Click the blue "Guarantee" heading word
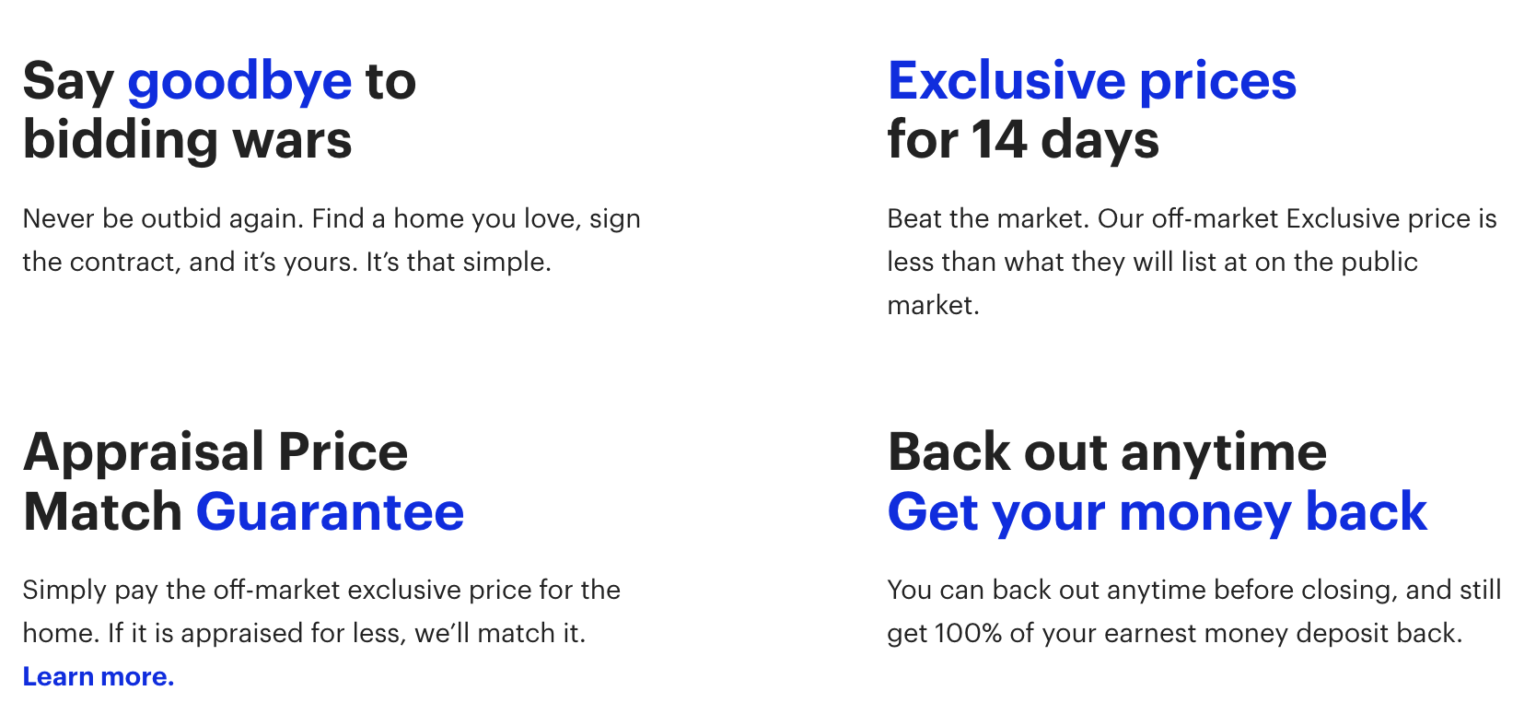 coord(330,511)
